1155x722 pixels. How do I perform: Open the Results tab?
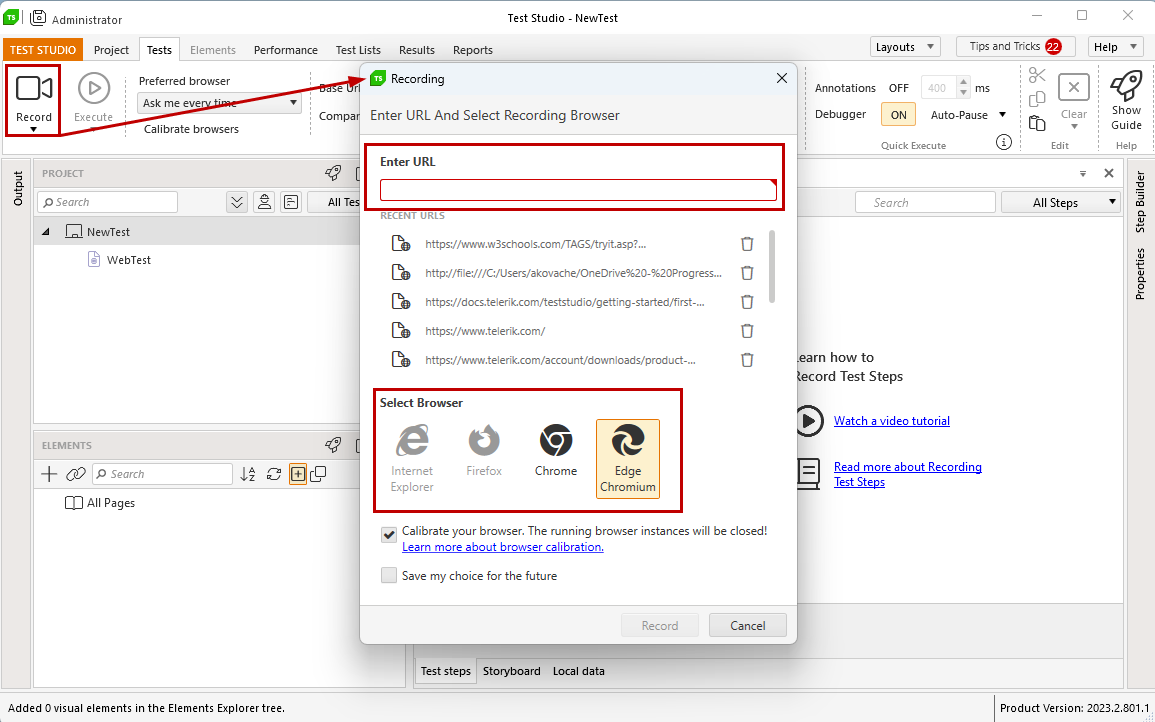tap(417, 50)
